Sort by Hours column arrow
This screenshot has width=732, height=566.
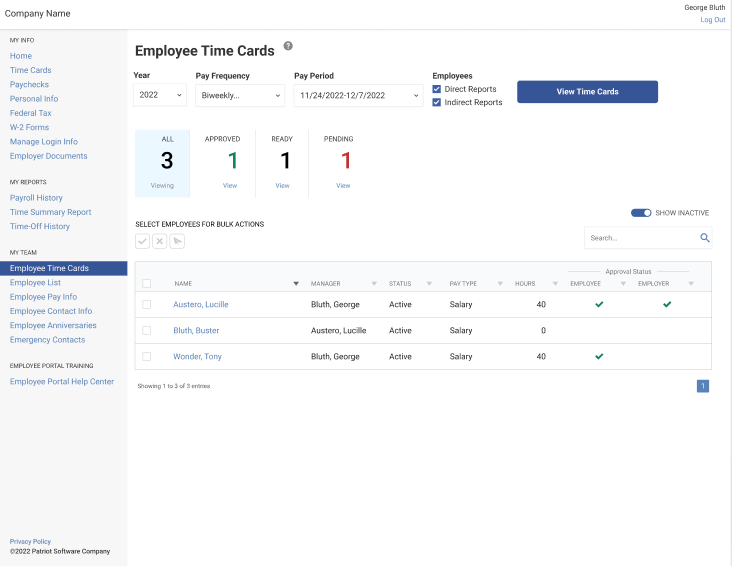point(555,283)
